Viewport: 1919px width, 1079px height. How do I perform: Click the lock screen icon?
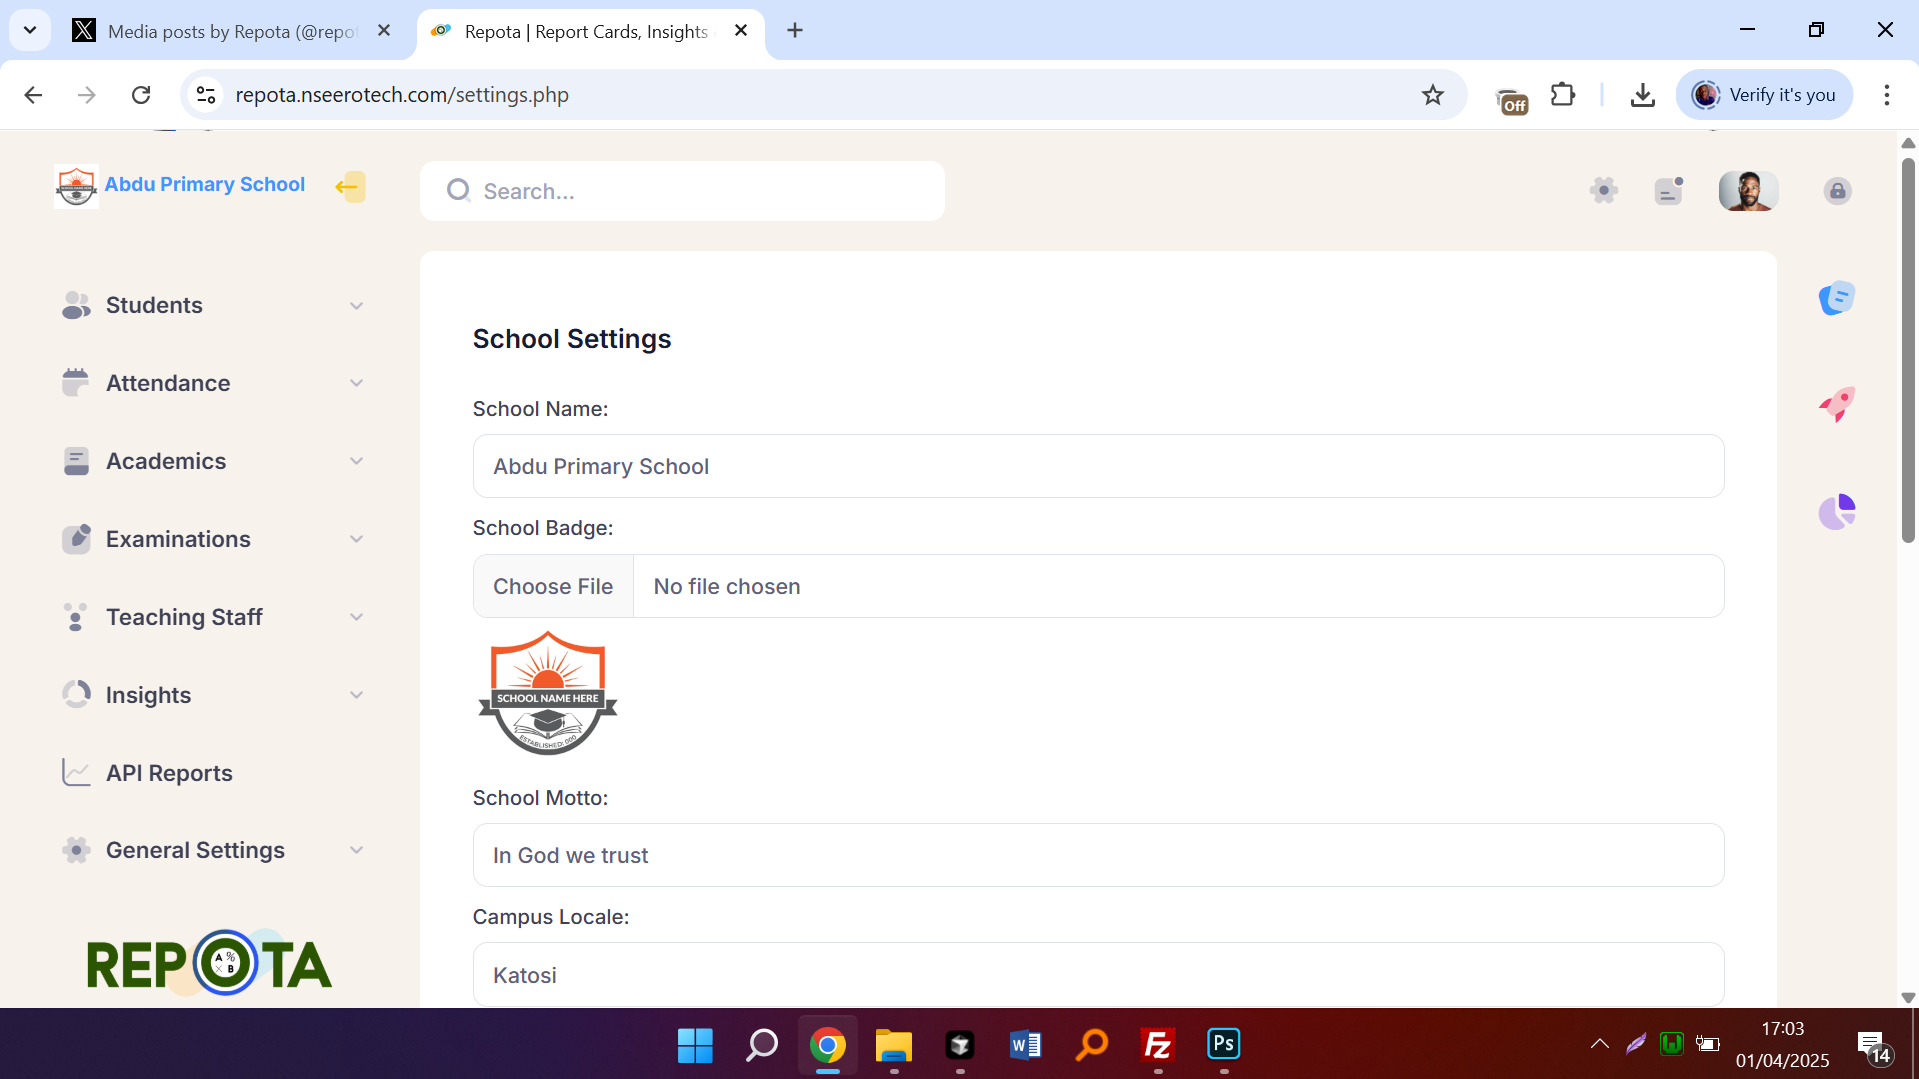[1837, 191]
